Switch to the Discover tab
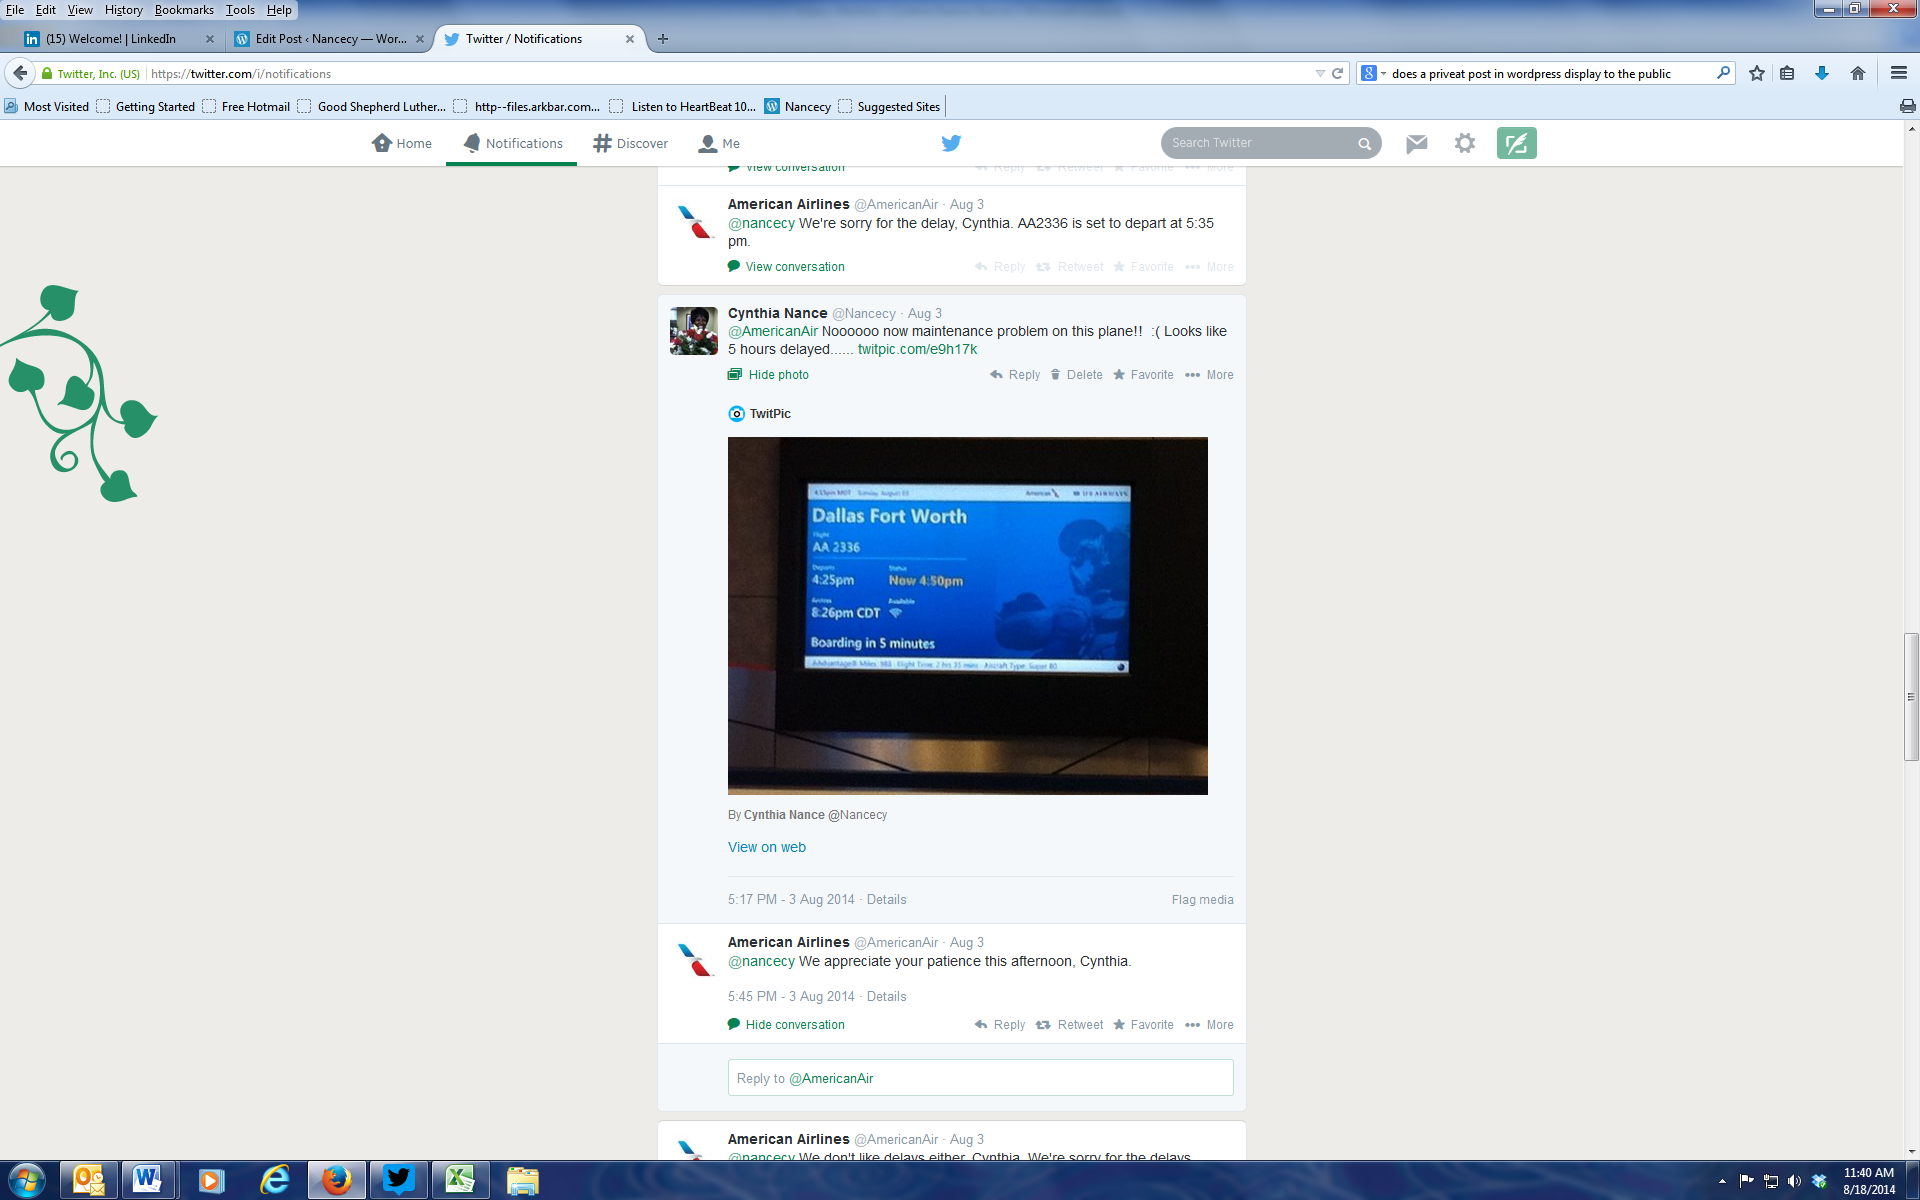The height and width of the screenshot is (1200, 1920). (x=630, y=143)
